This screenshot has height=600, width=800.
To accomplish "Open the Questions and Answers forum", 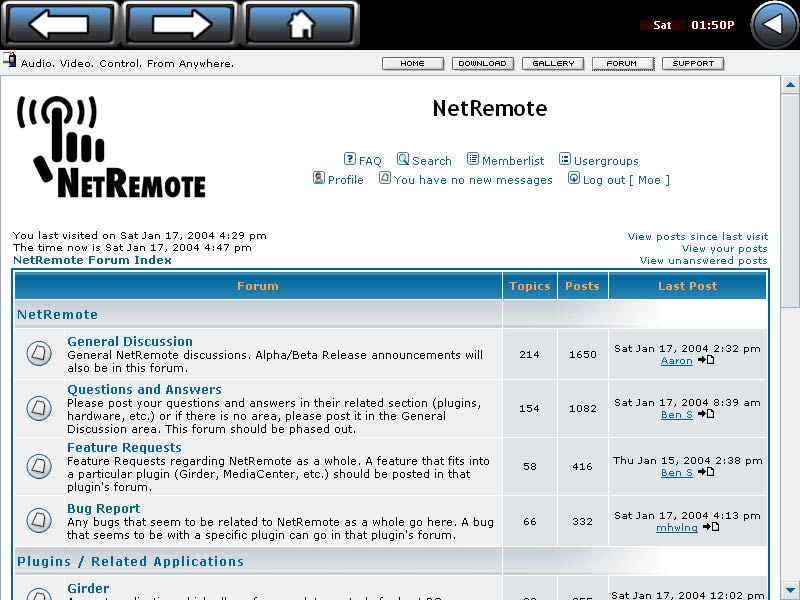I will tap(144, 389).
